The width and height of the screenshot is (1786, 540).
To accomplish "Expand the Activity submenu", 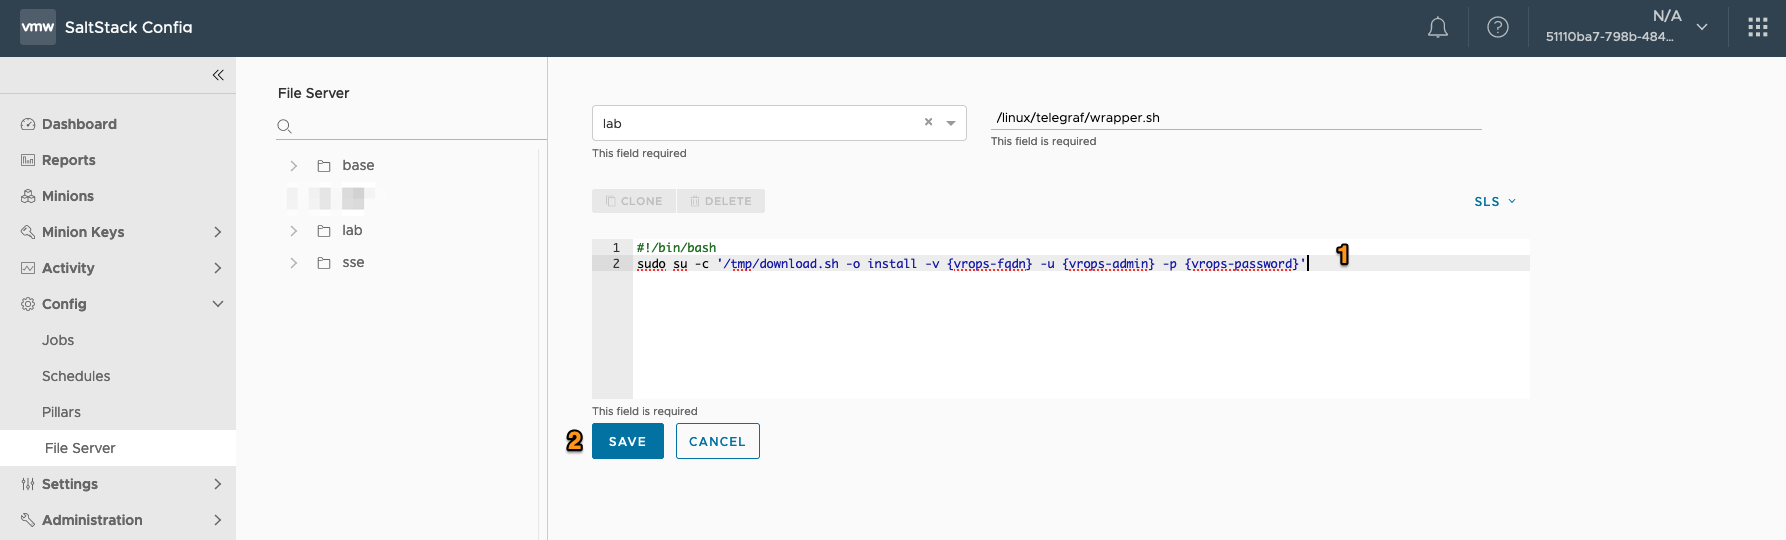I will [218, 268].
